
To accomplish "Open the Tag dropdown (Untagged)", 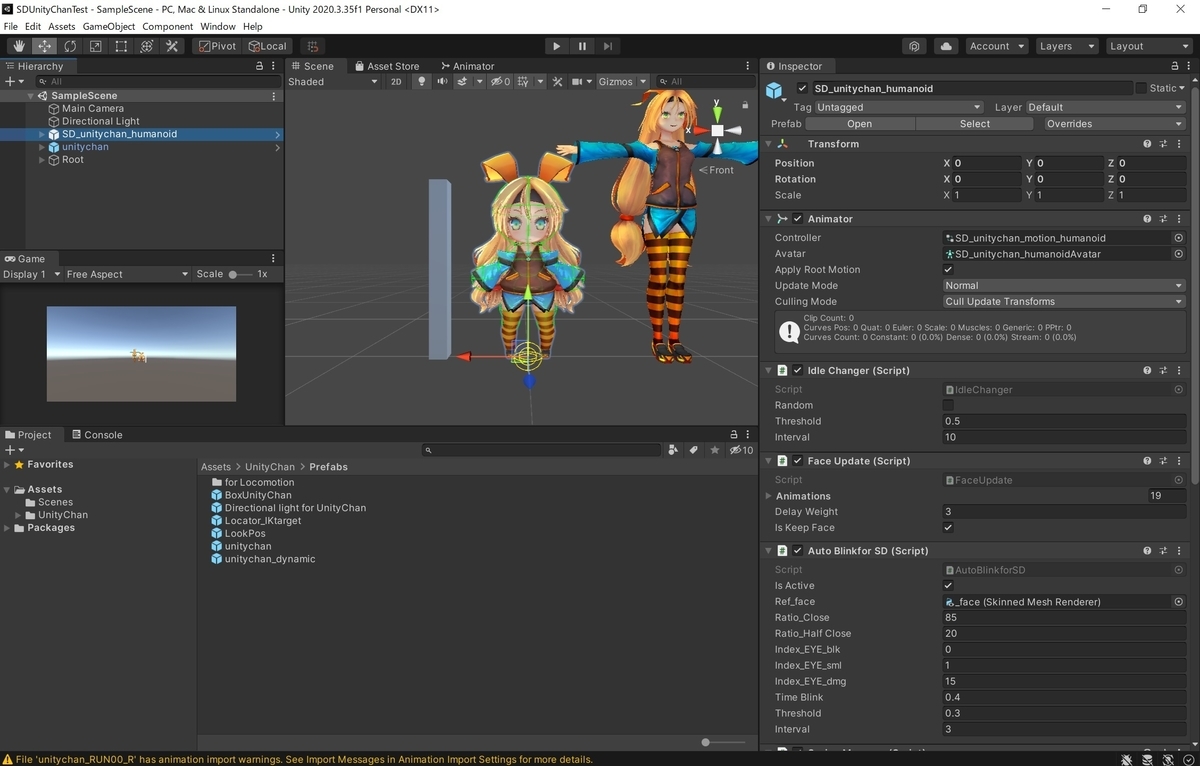I will (x=899, y=107).
